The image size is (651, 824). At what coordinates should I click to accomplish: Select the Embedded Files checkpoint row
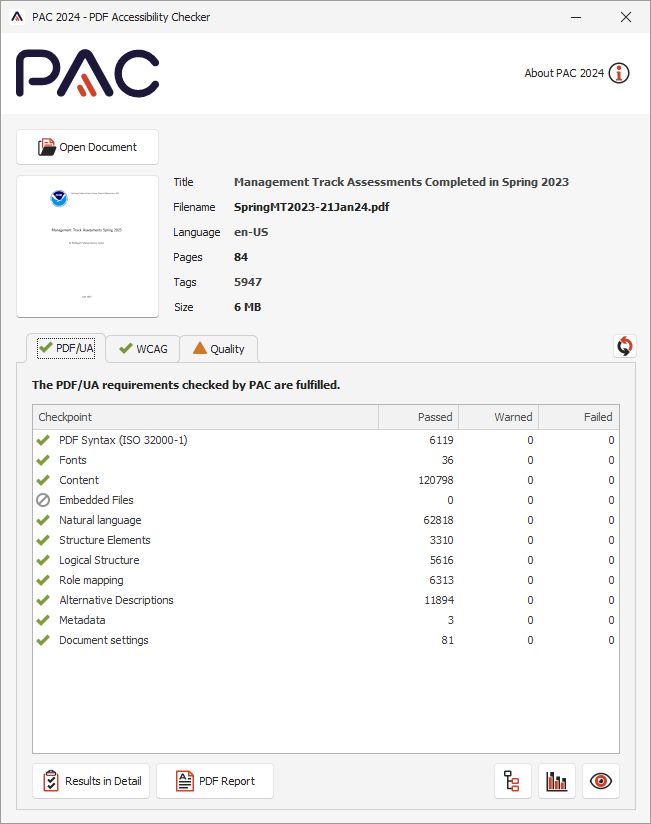click(96, 500)
